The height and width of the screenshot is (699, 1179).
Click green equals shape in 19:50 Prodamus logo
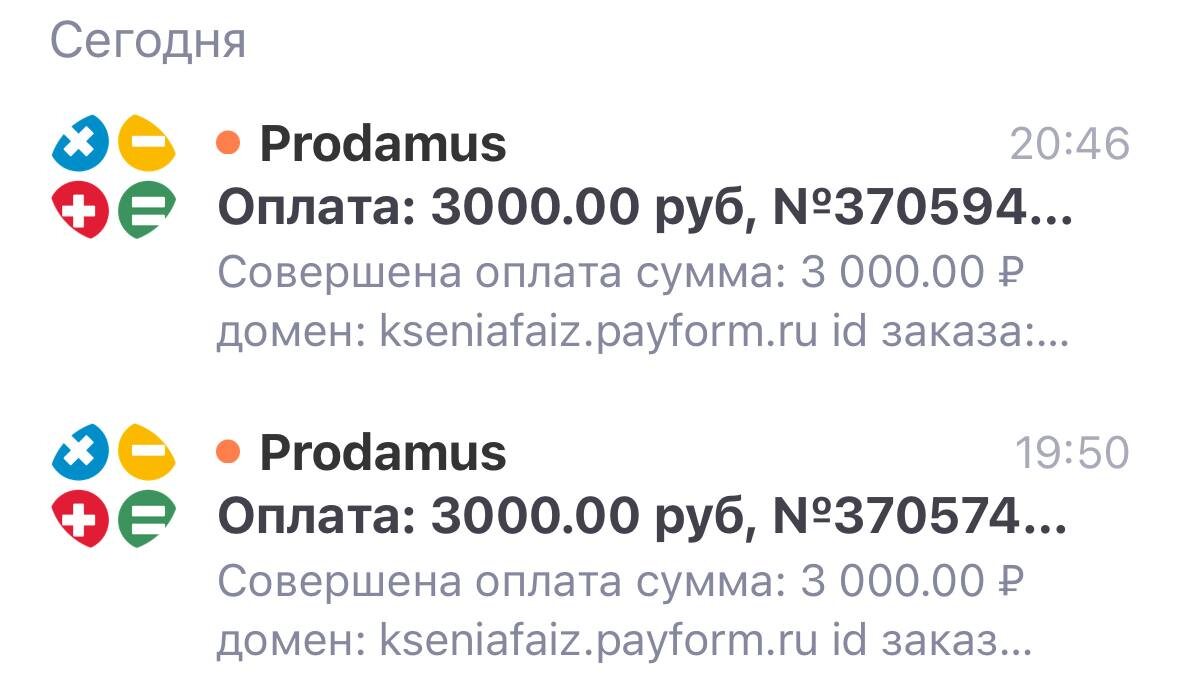146,520
